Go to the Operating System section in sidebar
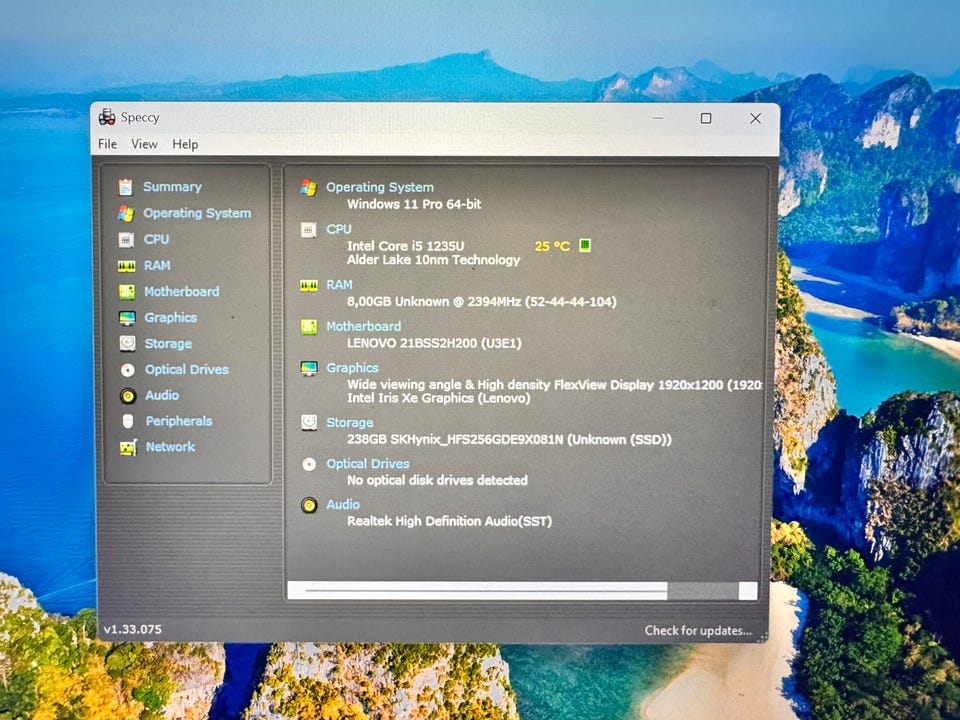Screen dimensions: 960x720 pyautogui.click(x=197, y=213)
